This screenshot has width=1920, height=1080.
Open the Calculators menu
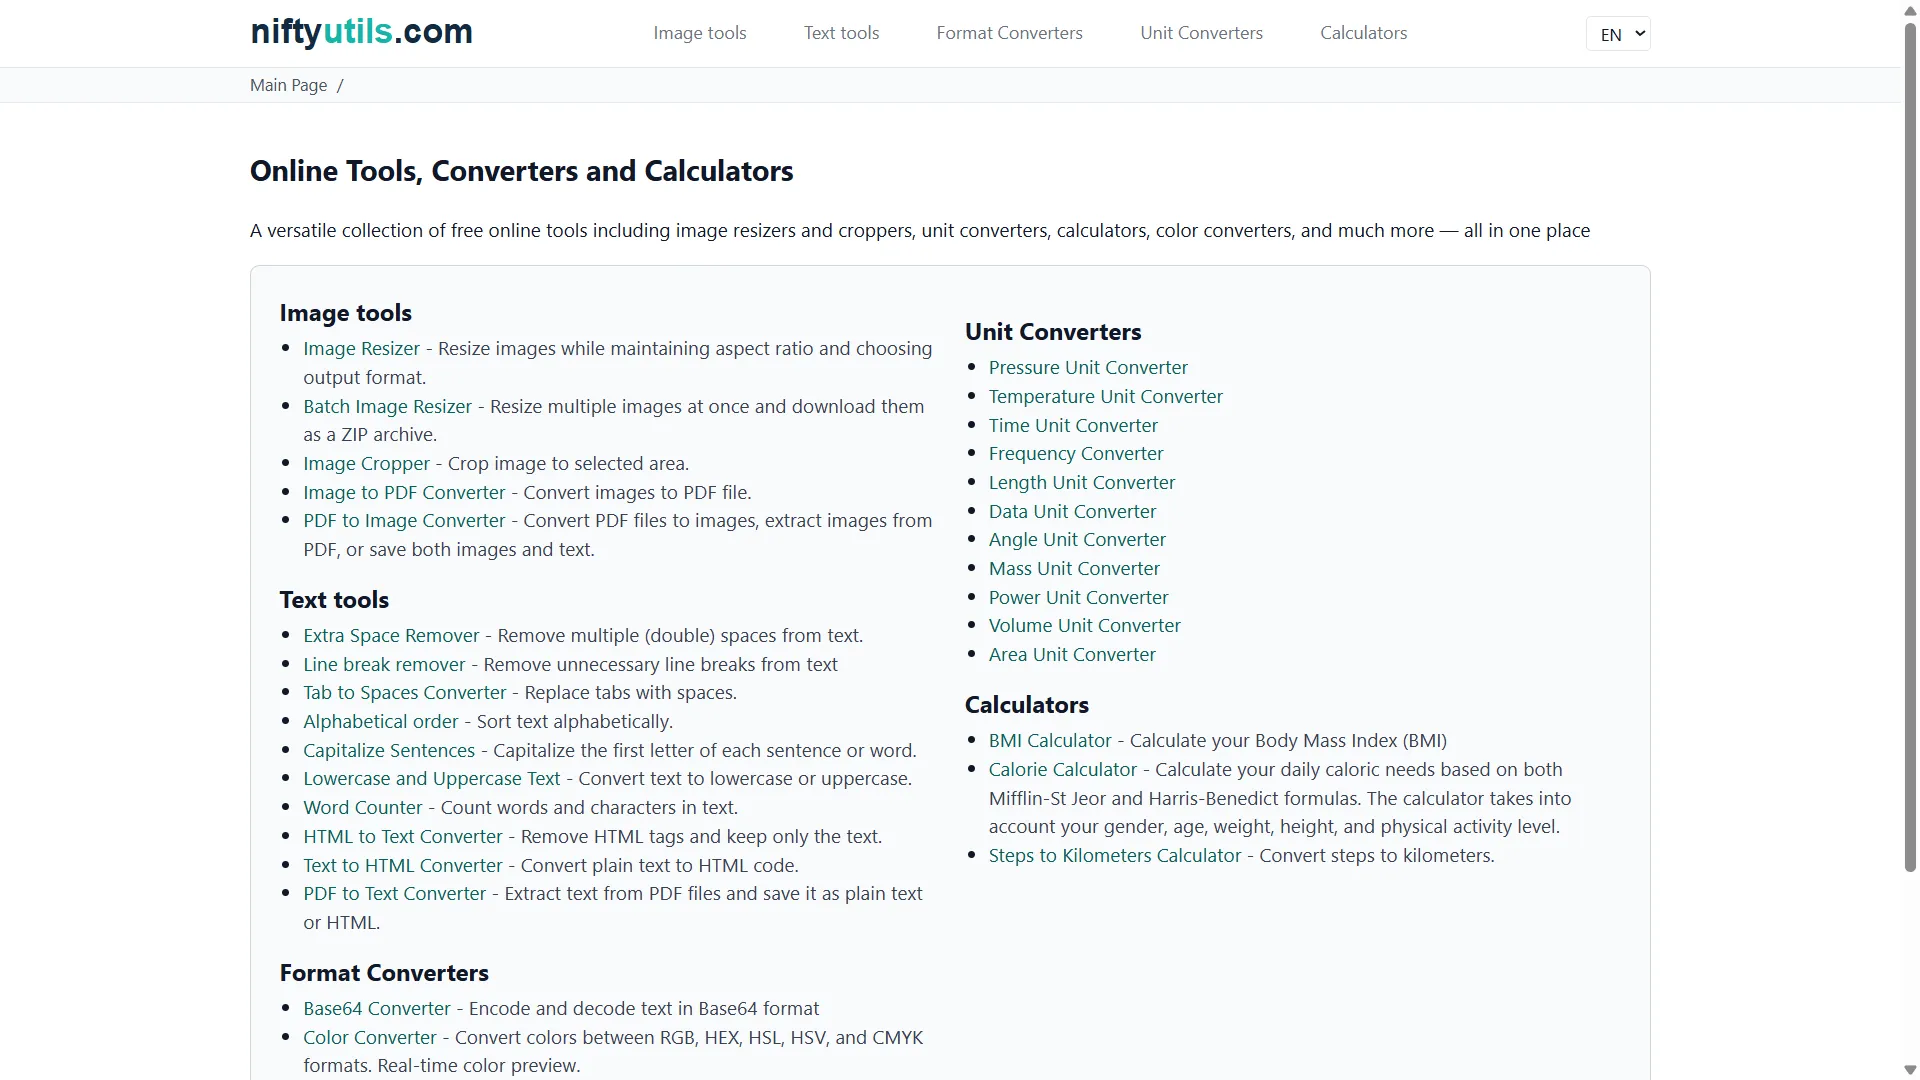(x=1363, y=32)
